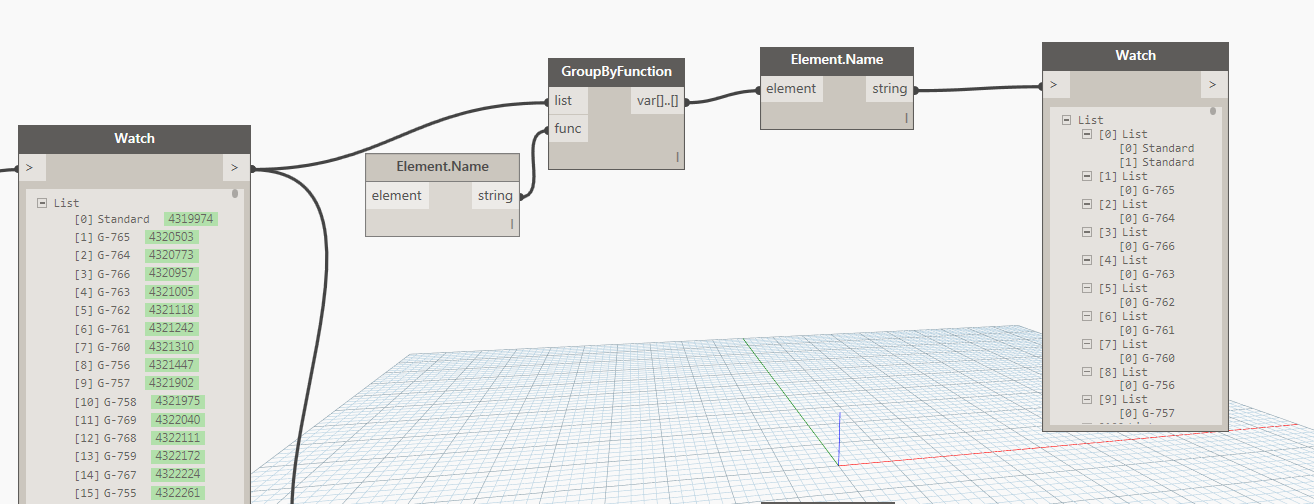The image size is (1314, 504).
Task: Click the green element ID 4320957
Action: (171, 273)
